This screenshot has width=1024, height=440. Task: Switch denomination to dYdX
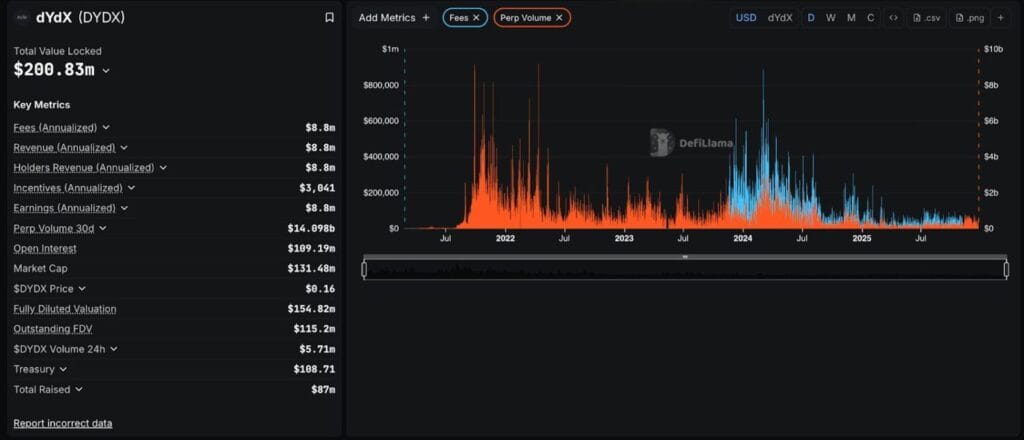780,18
